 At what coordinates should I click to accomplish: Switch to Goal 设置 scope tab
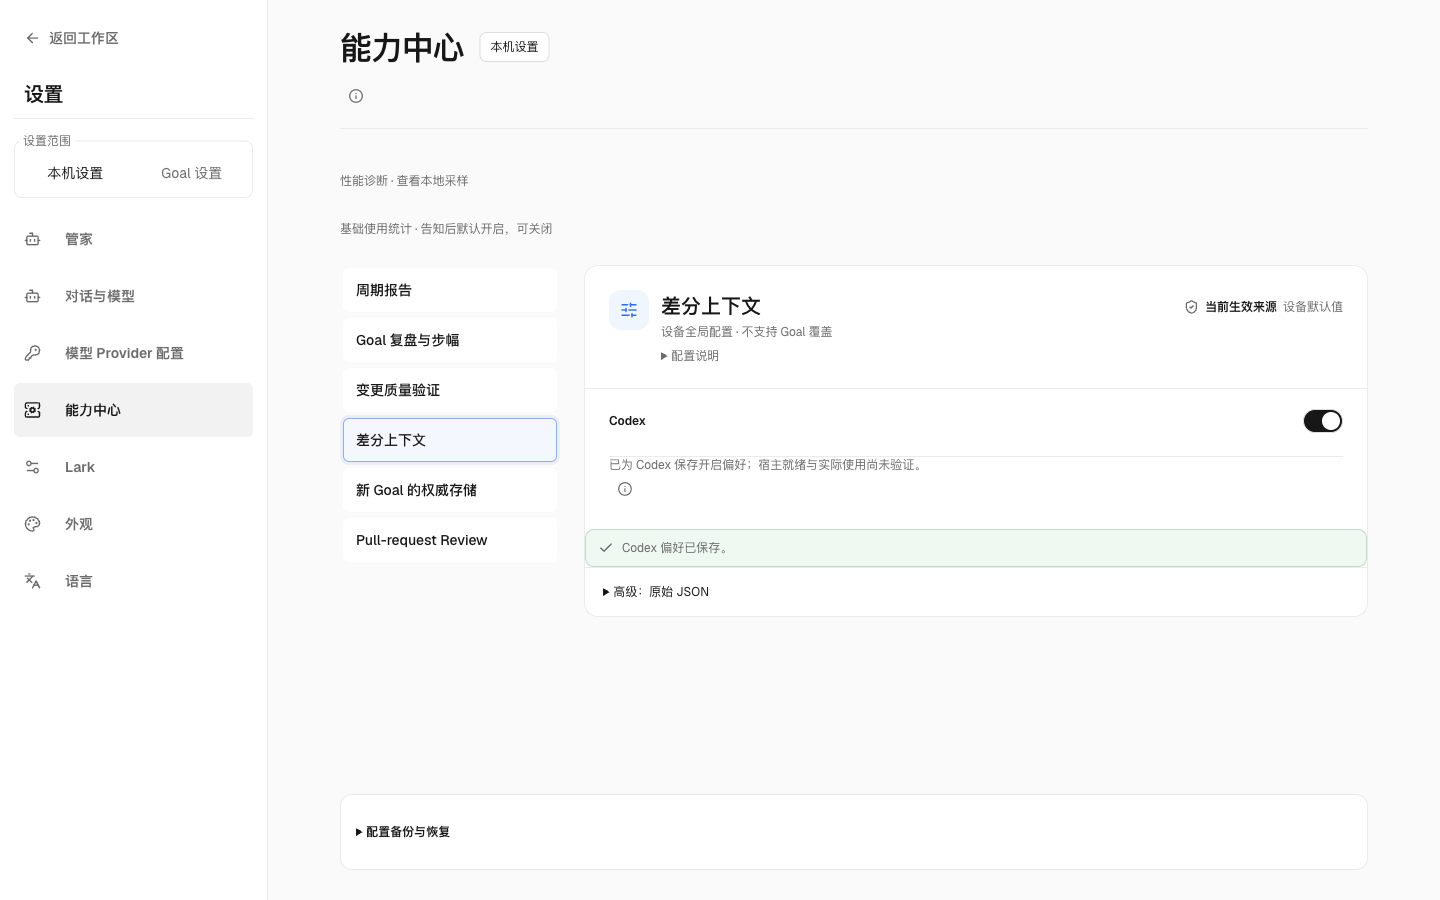[192, 173]
